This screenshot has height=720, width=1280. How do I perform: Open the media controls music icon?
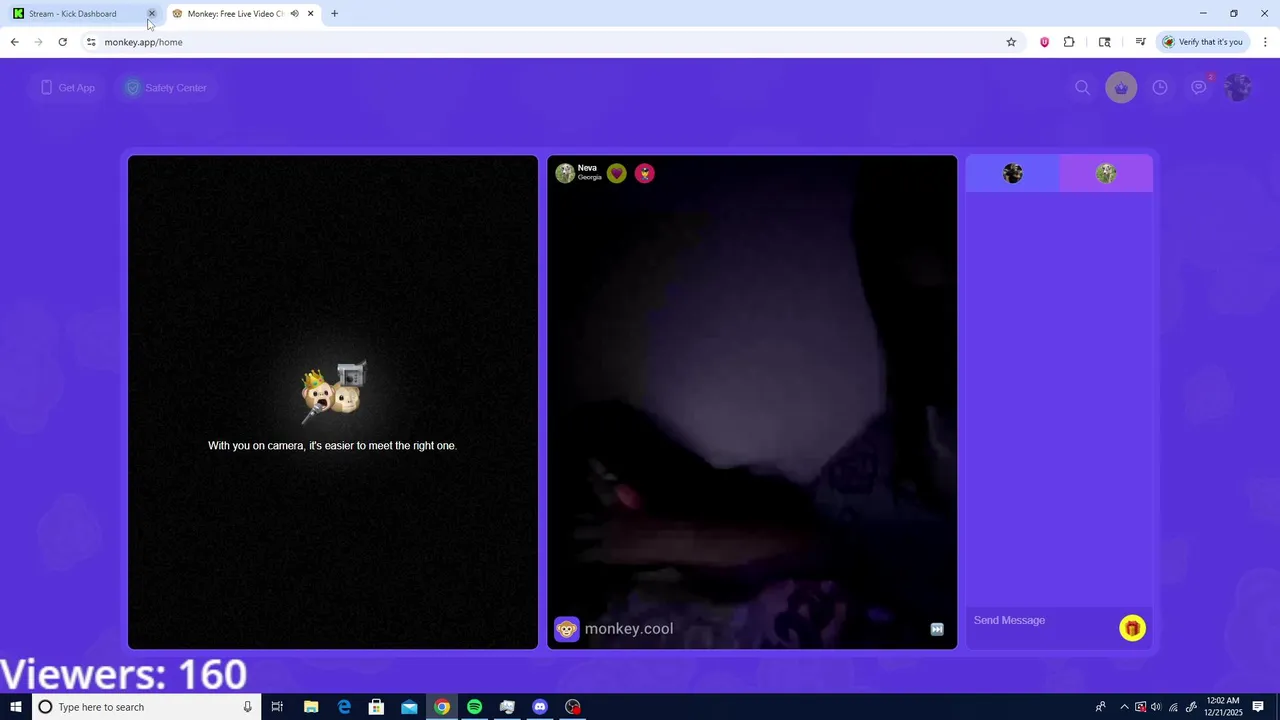1140,42
